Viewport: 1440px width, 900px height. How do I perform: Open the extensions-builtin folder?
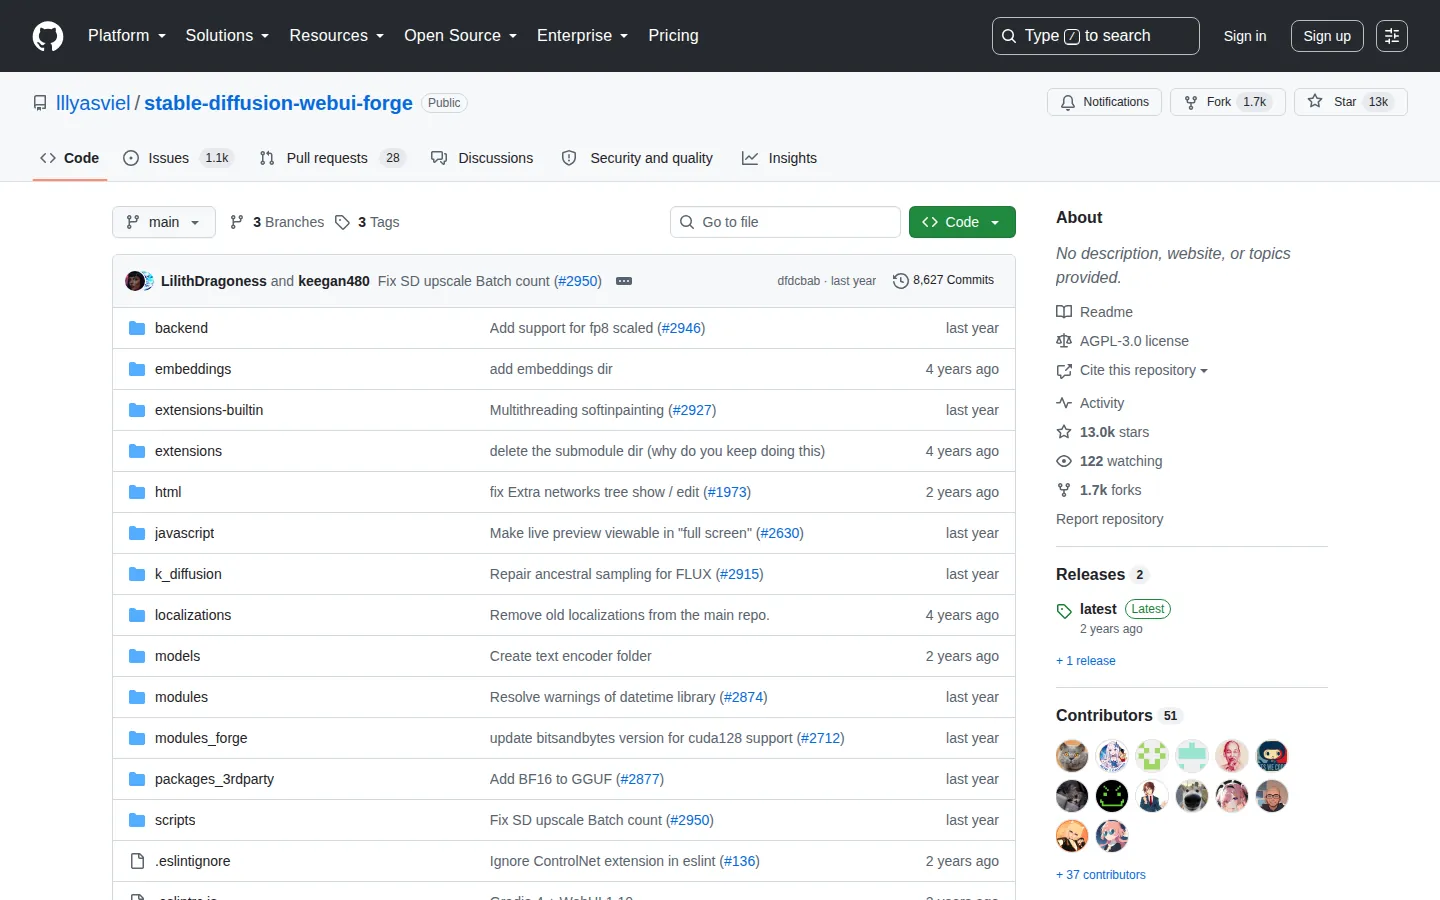[209, 410]
